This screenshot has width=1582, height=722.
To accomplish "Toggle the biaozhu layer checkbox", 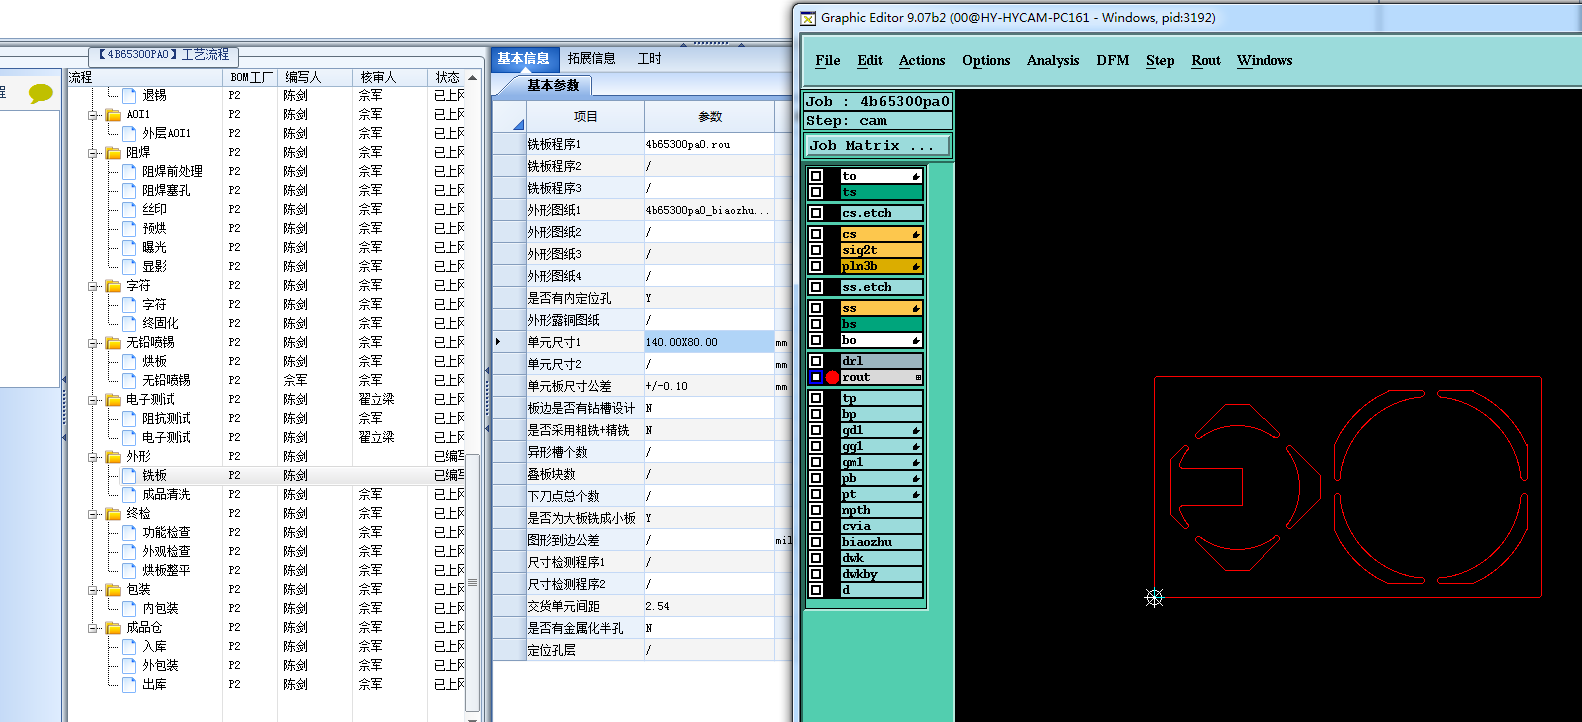I will pyautogui.click(x=816, y=542).
